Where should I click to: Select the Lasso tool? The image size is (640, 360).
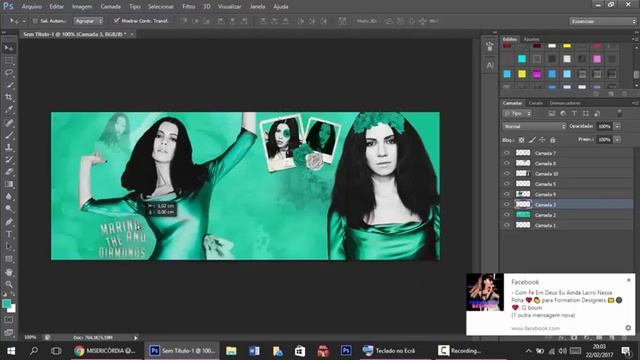click(9, 73)
